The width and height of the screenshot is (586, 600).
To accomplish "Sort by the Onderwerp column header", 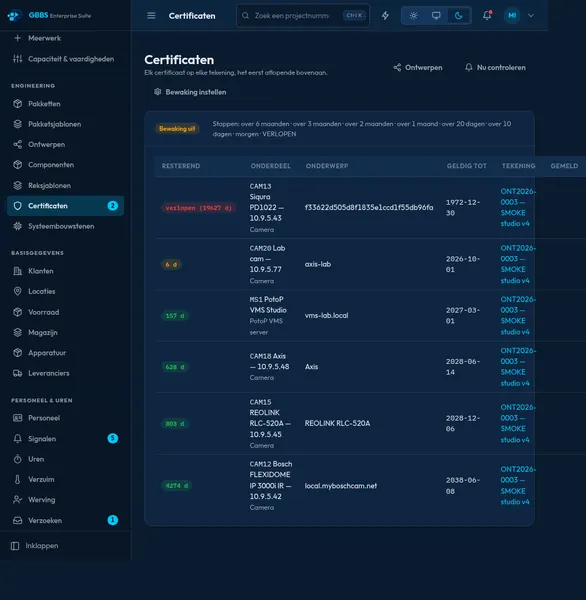I will (x=327, y=166).
